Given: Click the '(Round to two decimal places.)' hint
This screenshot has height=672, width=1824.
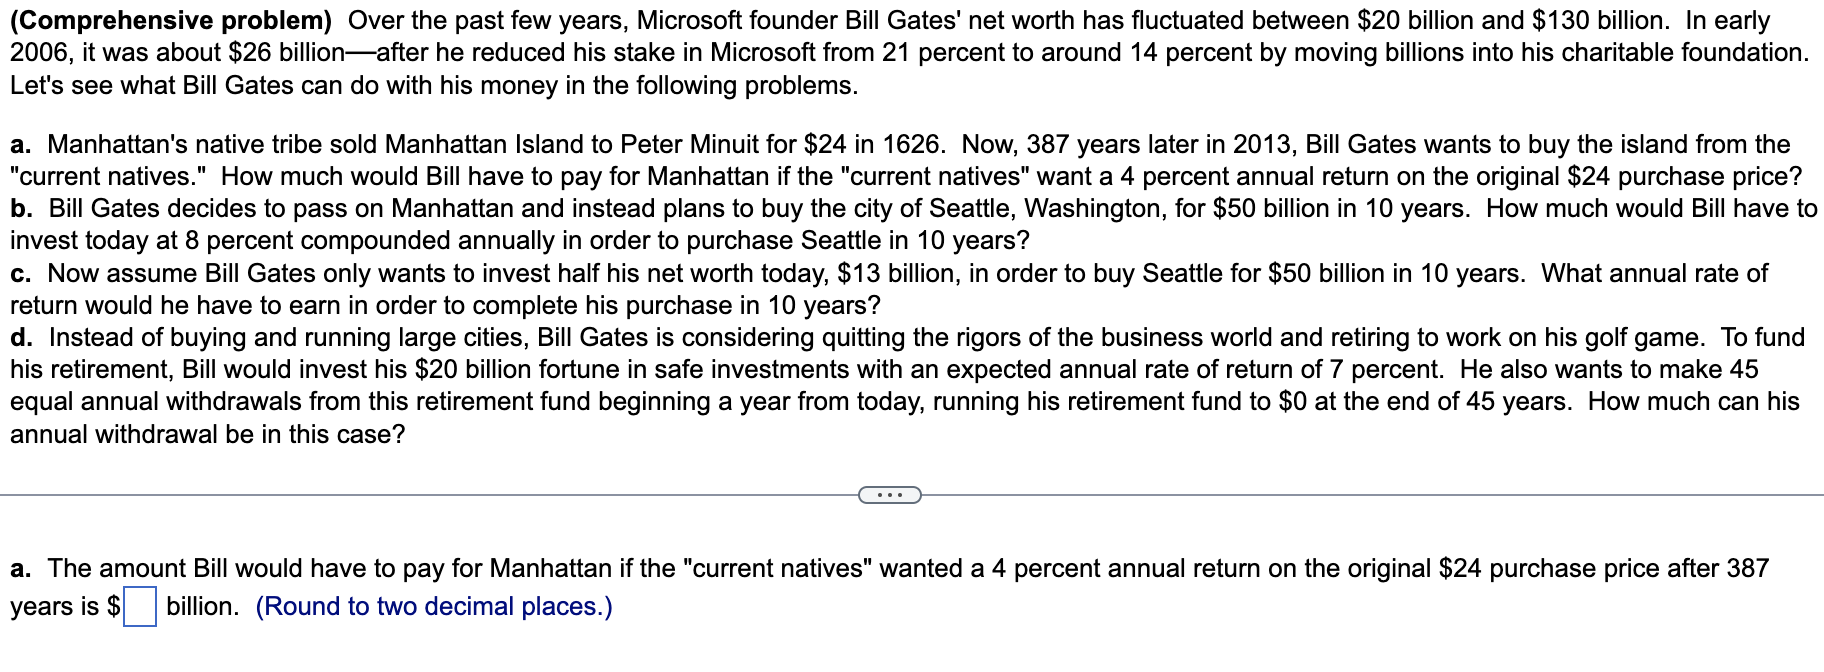Looking at the screenshot, I should 432,607.
